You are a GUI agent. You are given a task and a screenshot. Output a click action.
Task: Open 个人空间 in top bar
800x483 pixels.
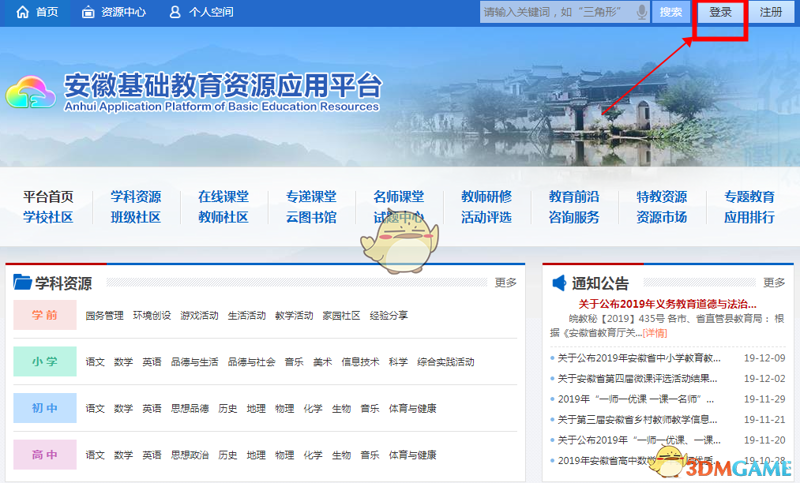pos(211,12)
